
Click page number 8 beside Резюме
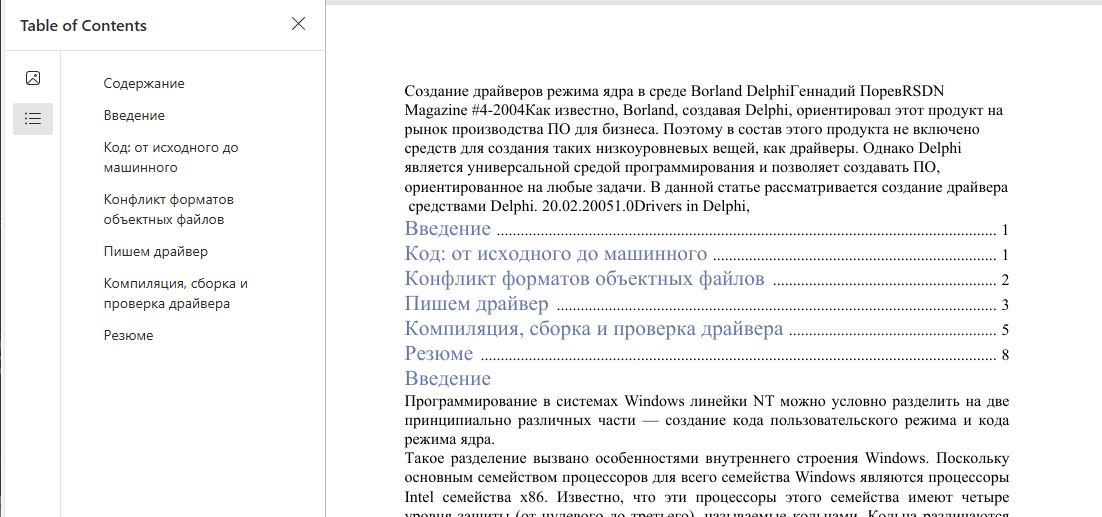[x=1004, y=355]
